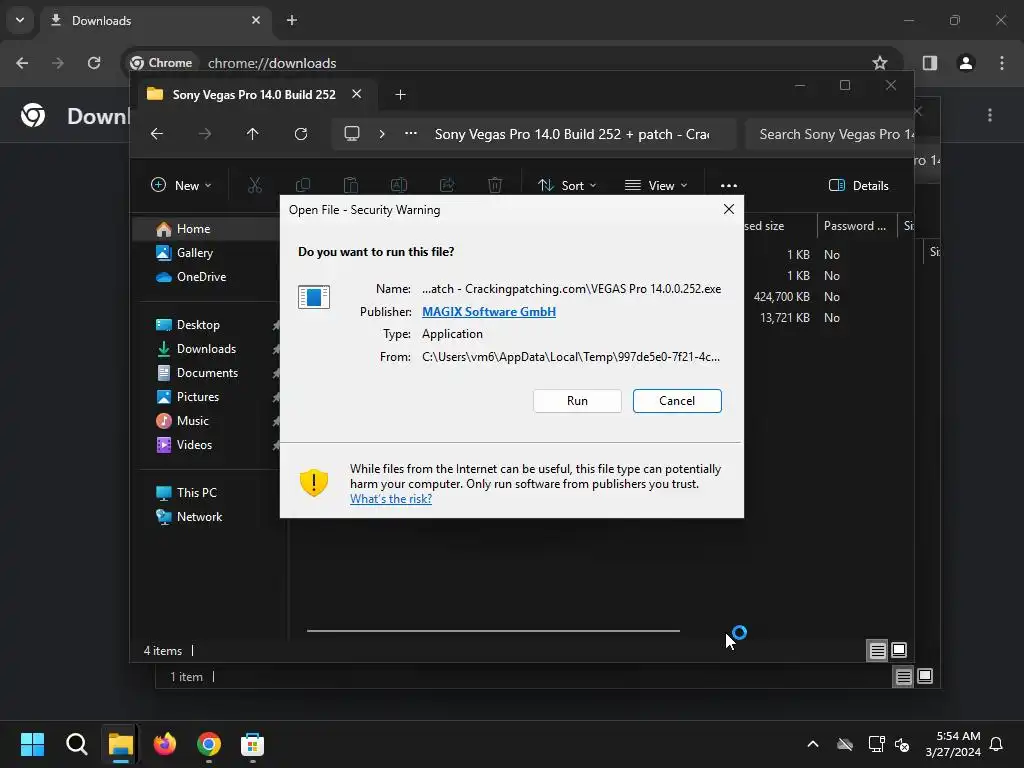Open Chrome's three-dot menu
Image resolution: width=1024 pixels, height=768 pixels.
pos(1002,63)
